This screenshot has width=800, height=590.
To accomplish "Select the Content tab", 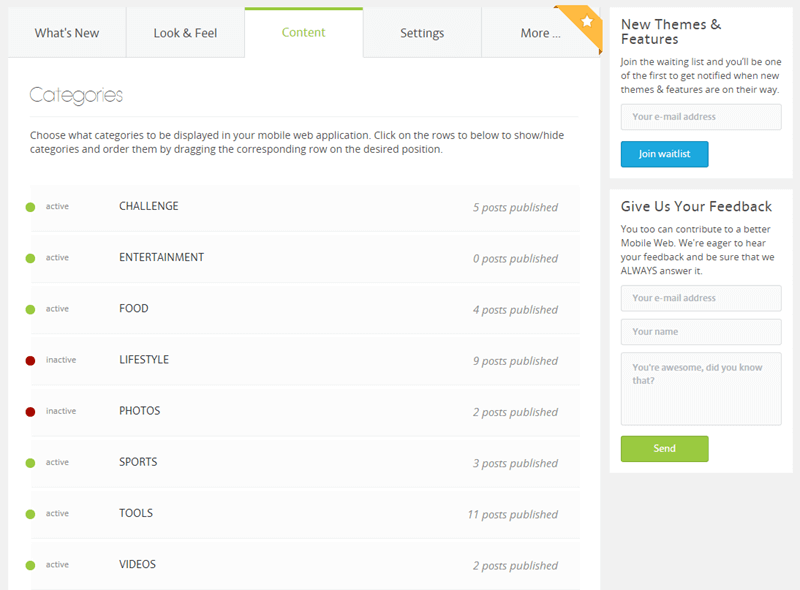I will (x=303, y=33).
